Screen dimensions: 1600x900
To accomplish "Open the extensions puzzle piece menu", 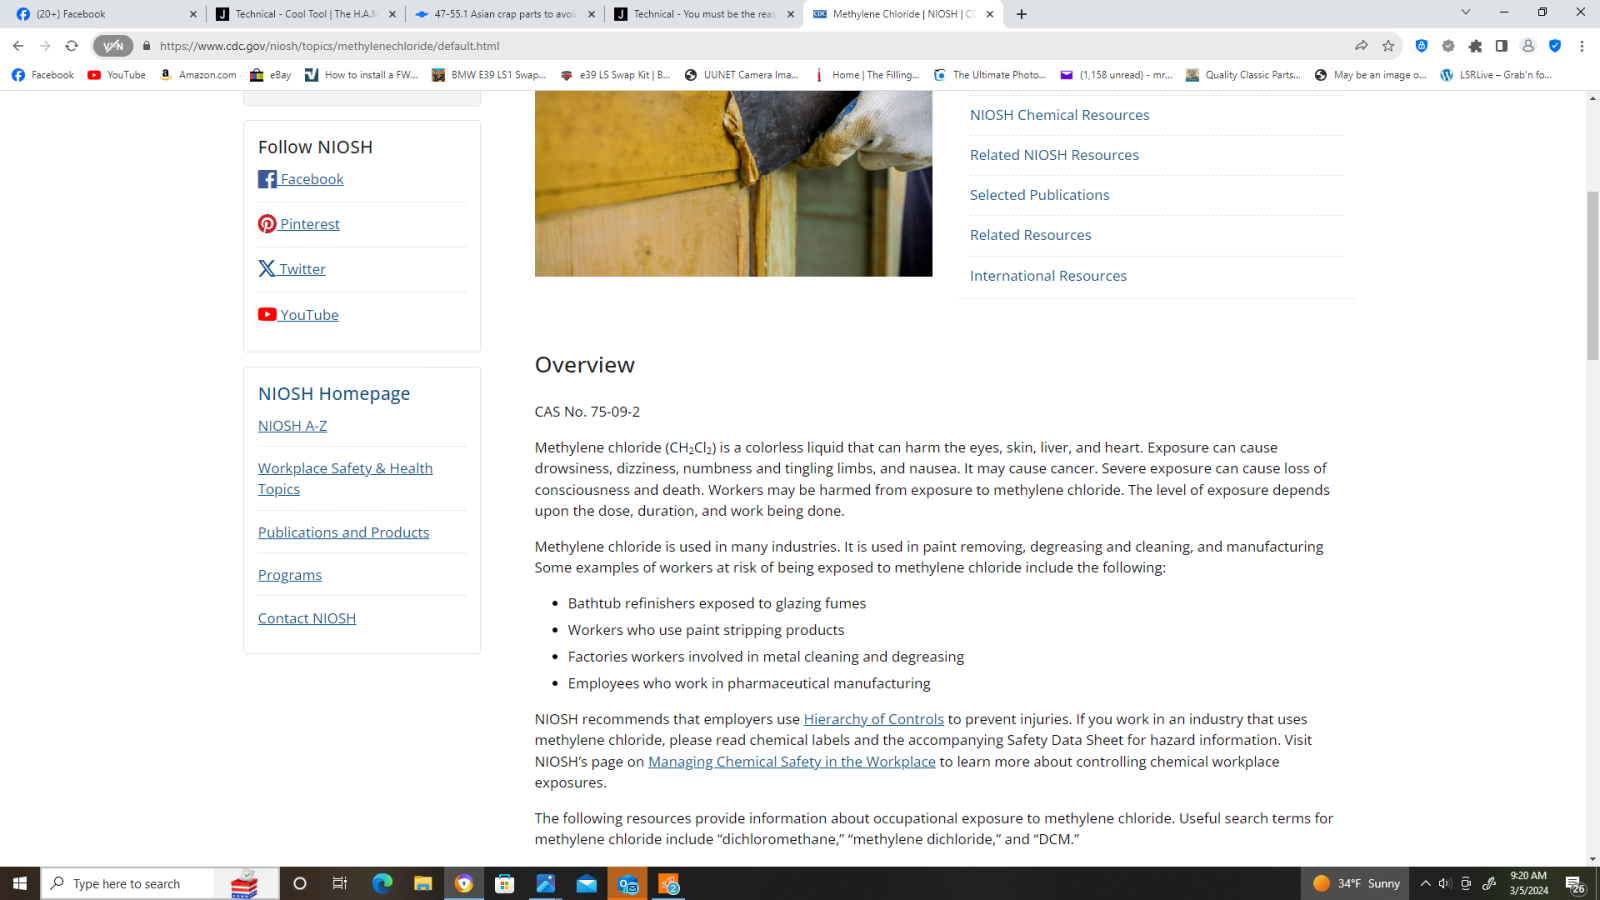I will pyautogui.click(x=1475, y=46).
